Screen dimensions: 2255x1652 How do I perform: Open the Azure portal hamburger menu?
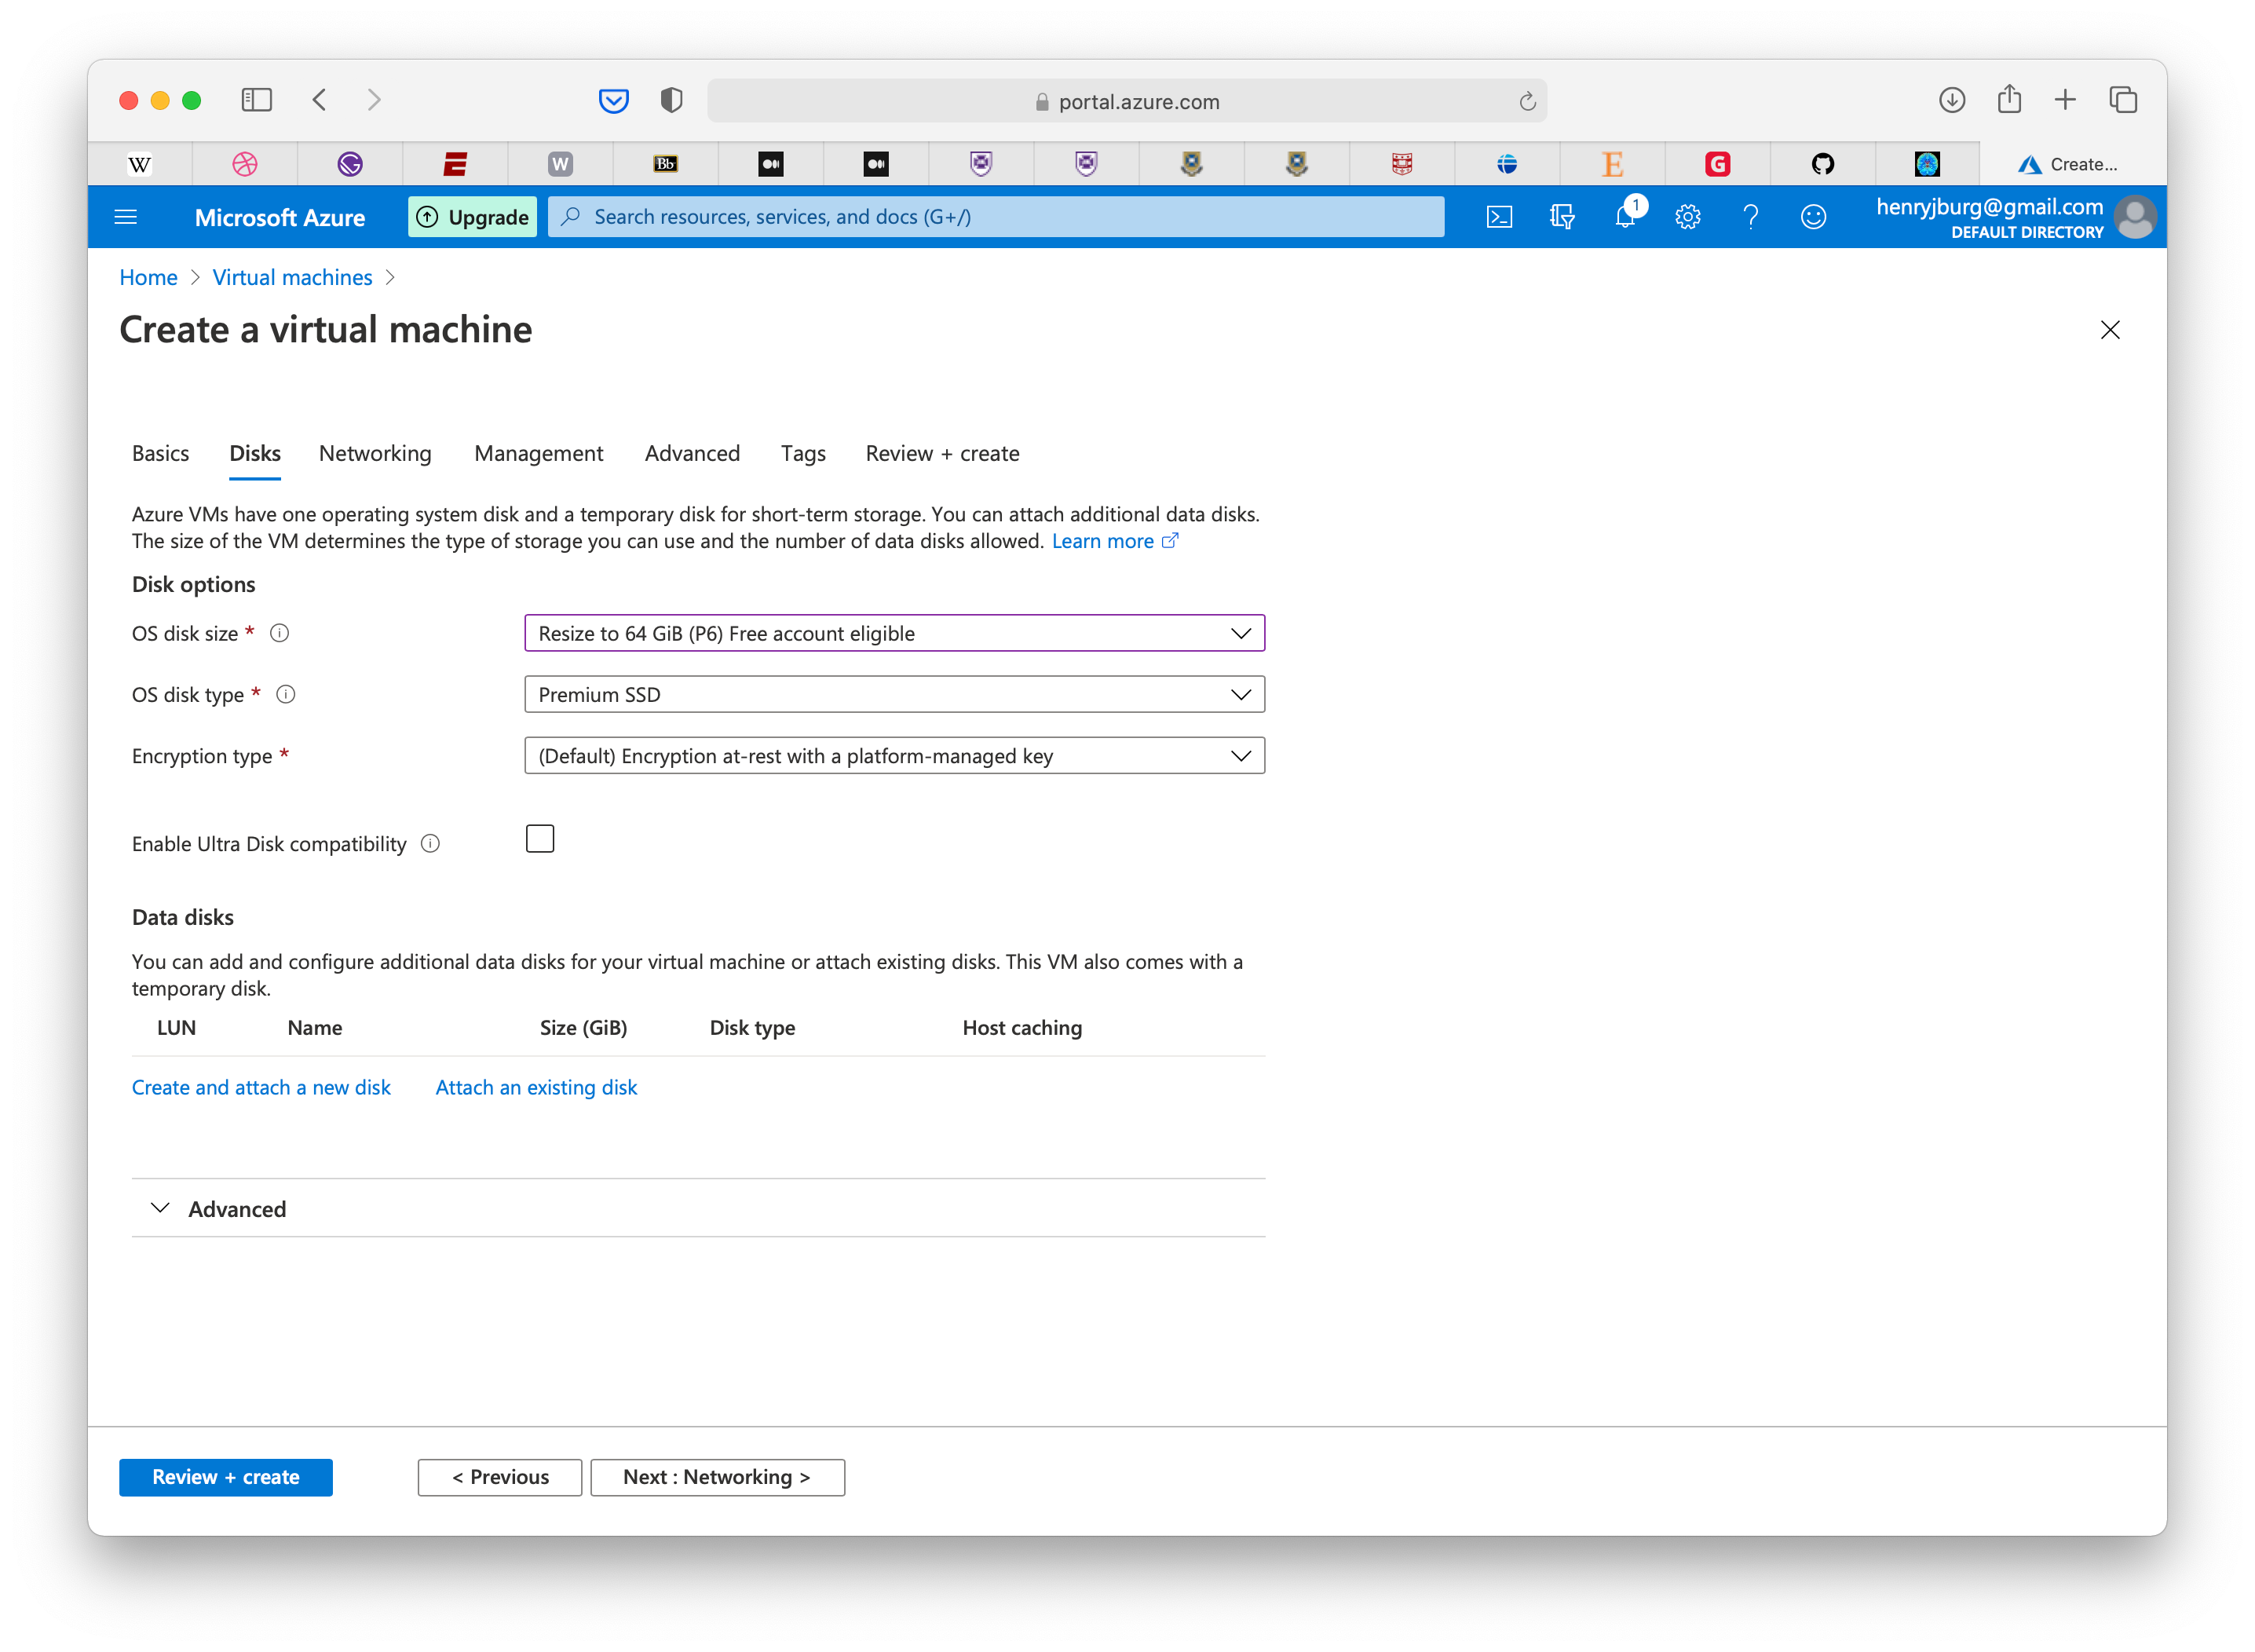click(126, 217)
